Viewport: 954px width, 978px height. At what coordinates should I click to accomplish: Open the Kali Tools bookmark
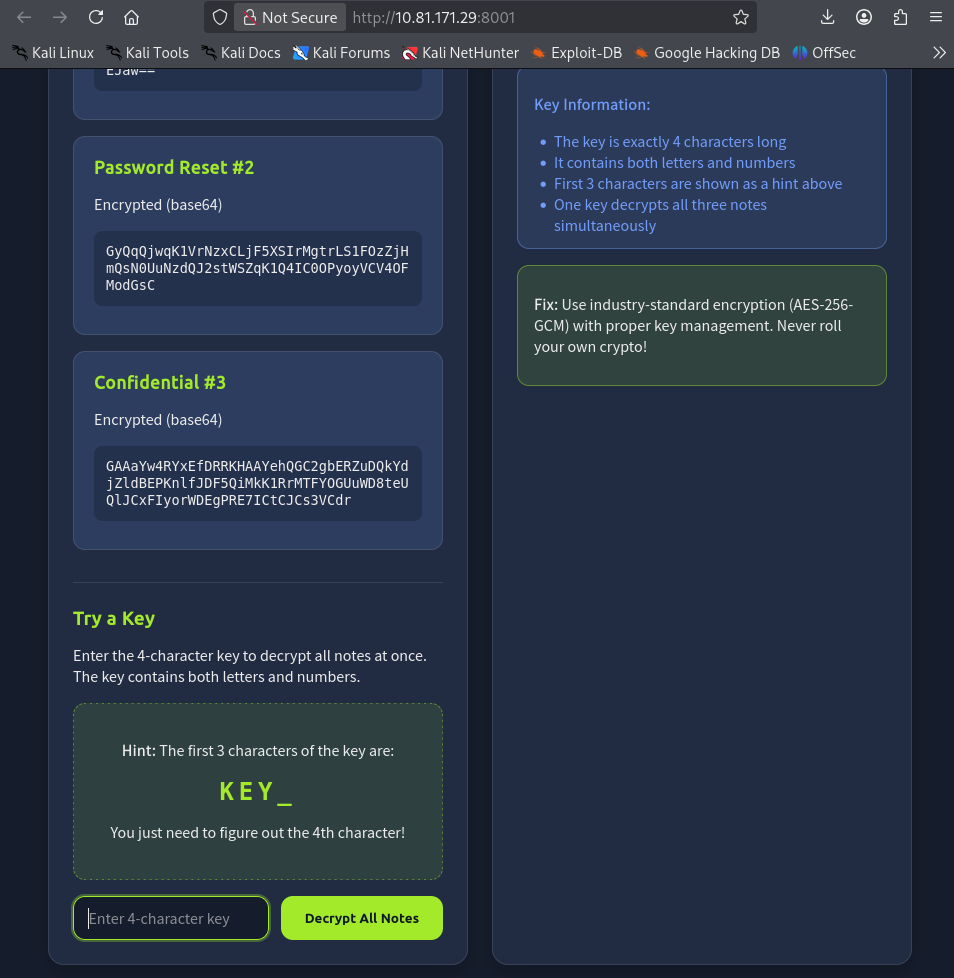pos(148,53)
